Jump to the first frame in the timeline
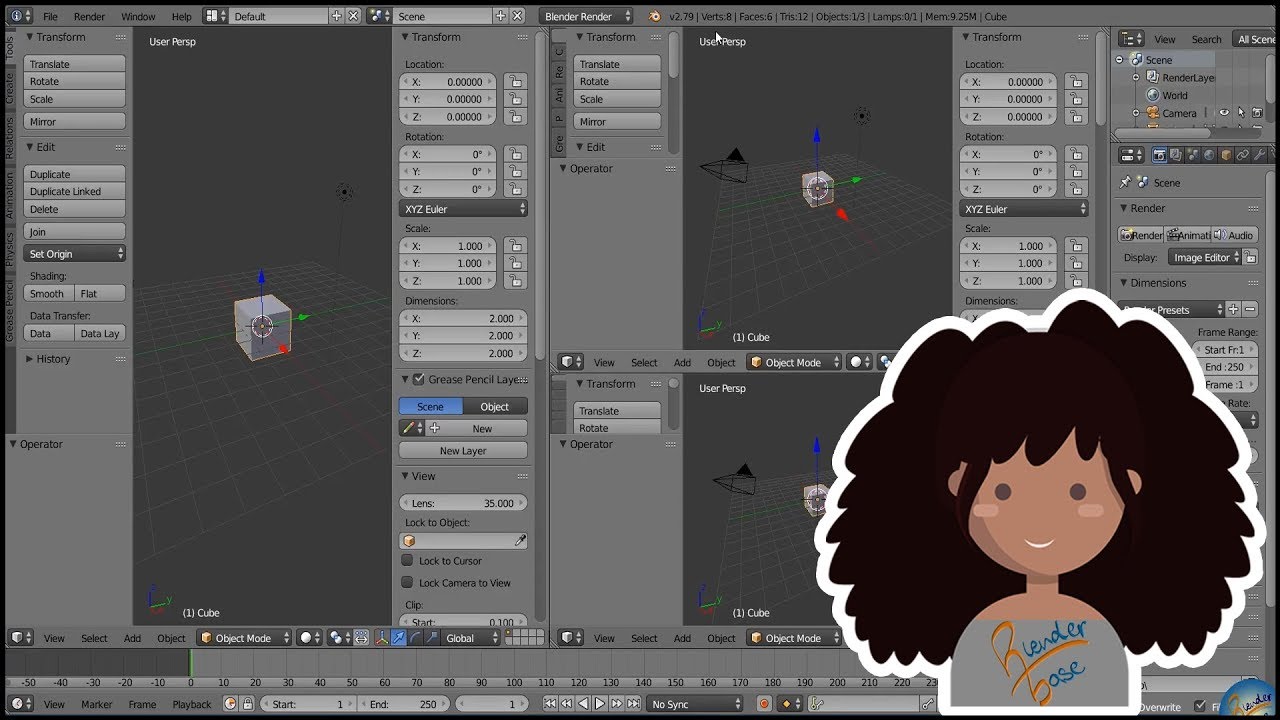Image resolution: width=1280 pixels, height=720 pixels. (550, 704)
